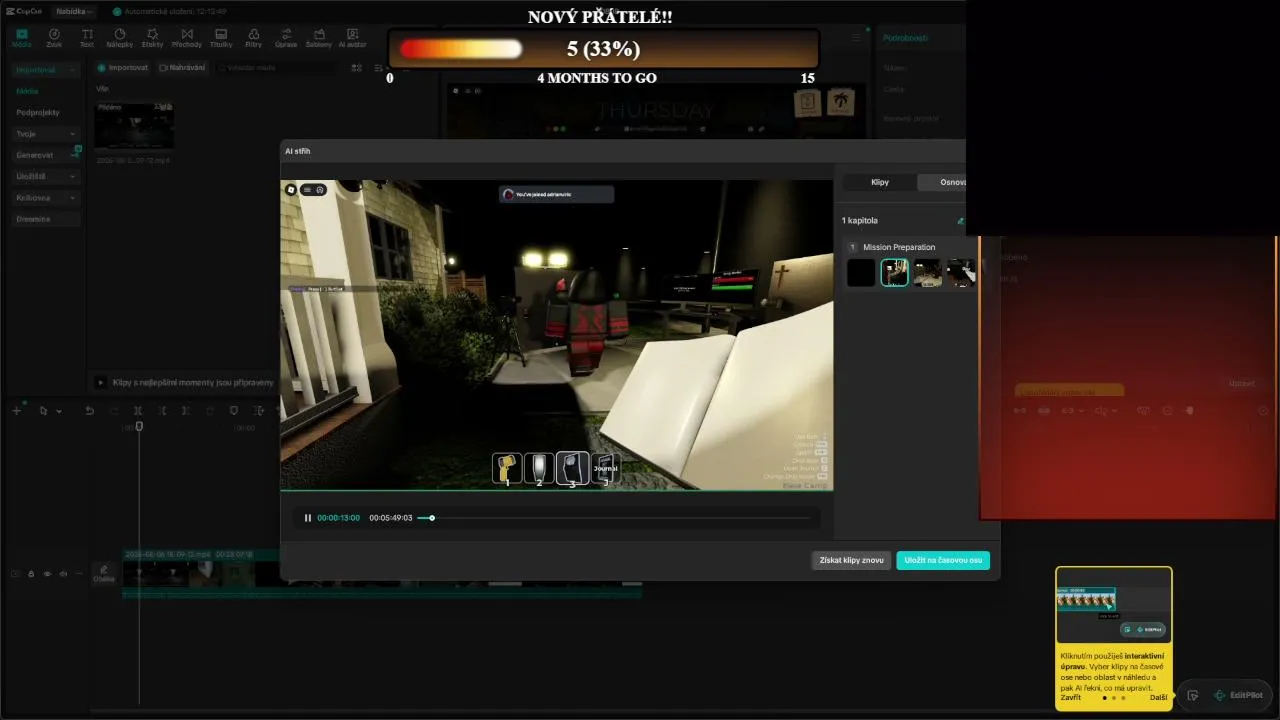The width and height of the screenshot is (1280, 720).
Task: Open the Nálepky stickers panel
Action: [120, 38]
